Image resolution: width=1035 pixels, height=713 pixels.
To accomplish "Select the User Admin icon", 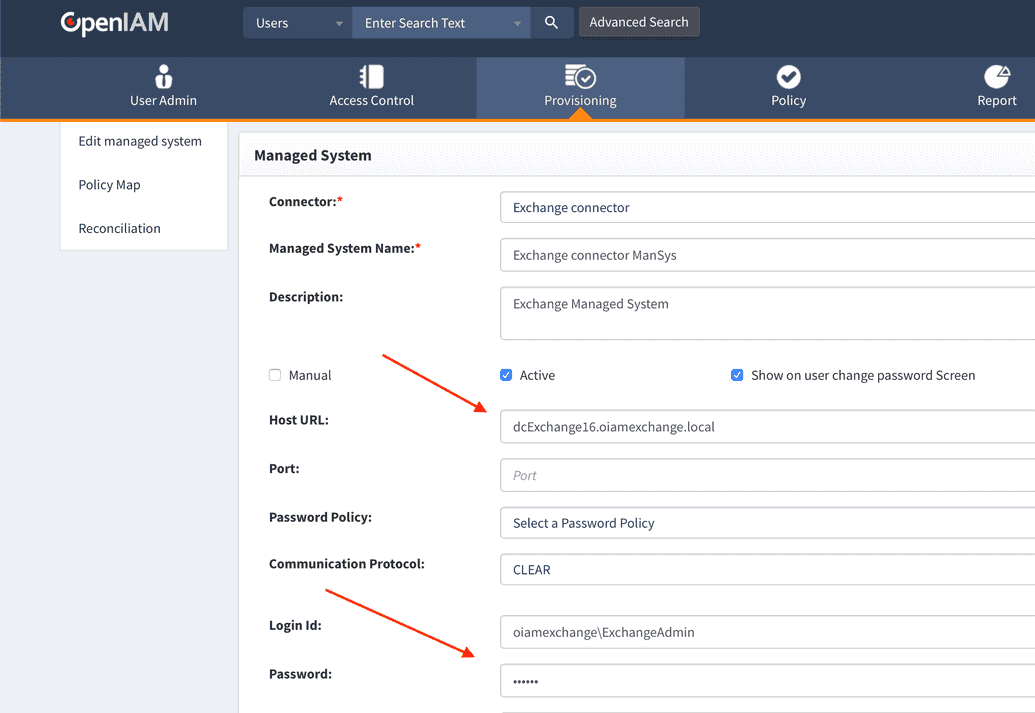I will [163, 75].
